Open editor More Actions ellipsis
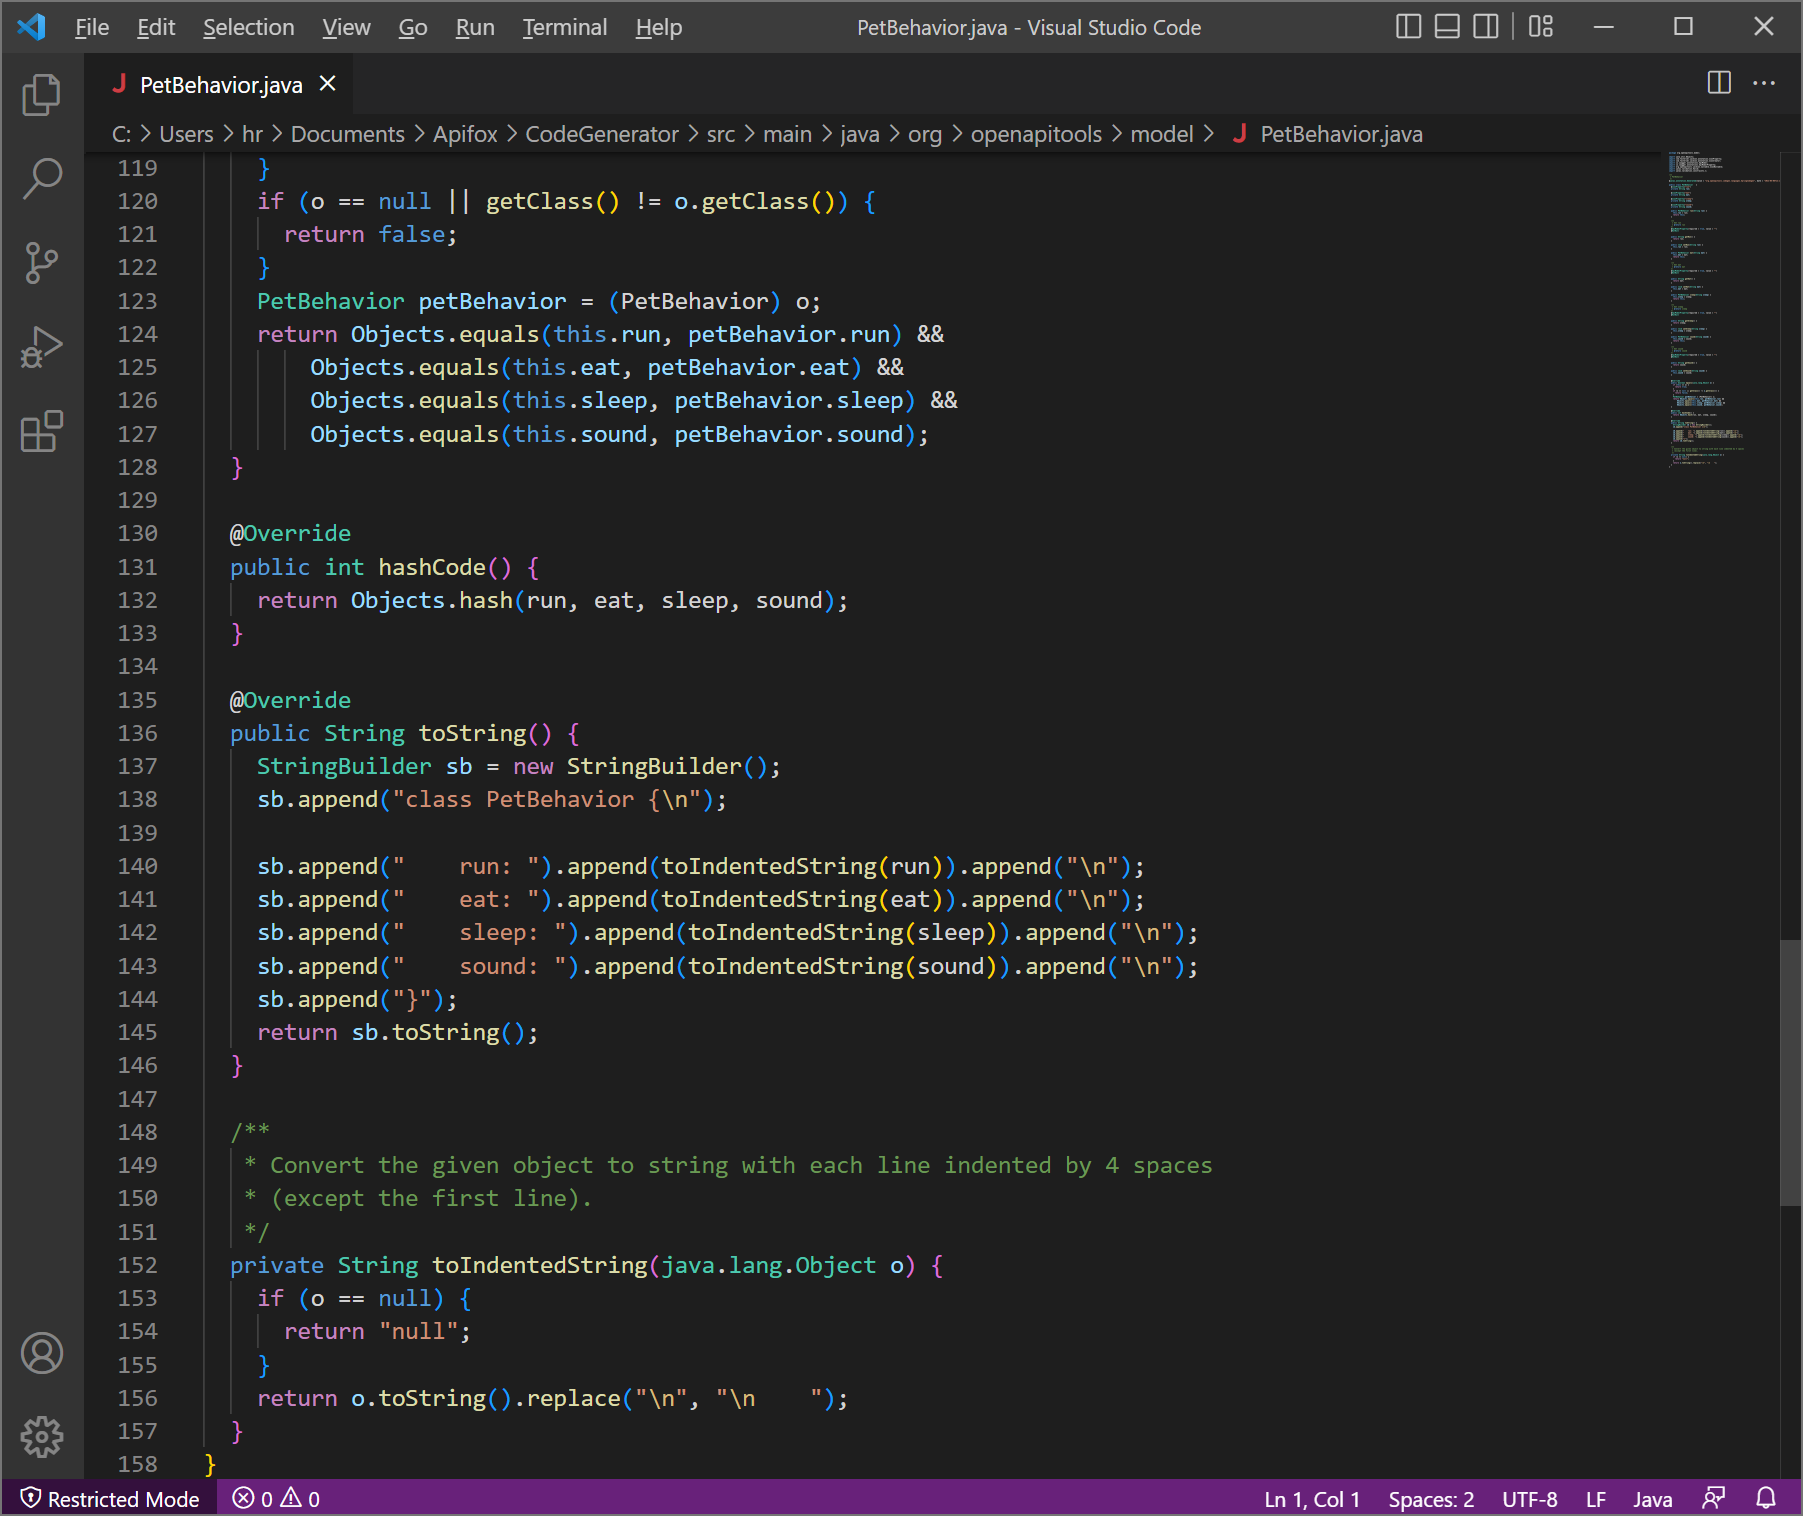Viewport: 1803px width, 1516px height. point(1764,83)
